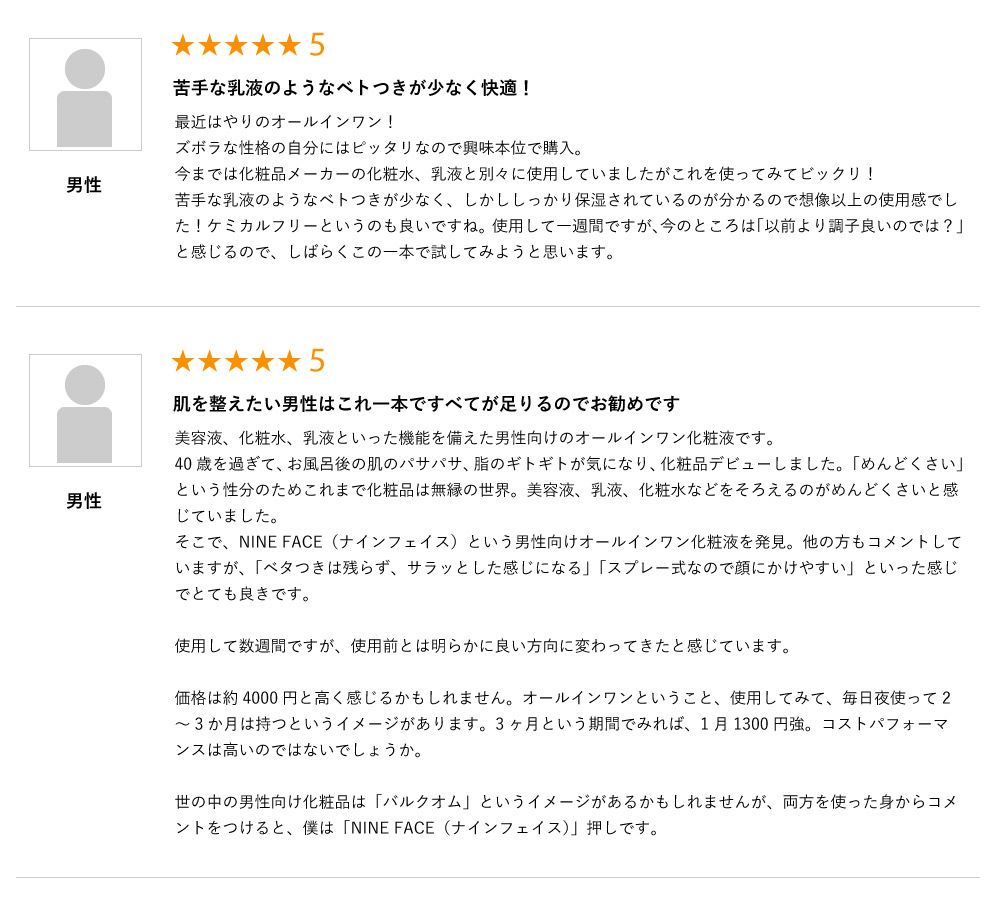Open review titled 苦手な乳液のようなベトつきが少なく快適！

(353, 88)
